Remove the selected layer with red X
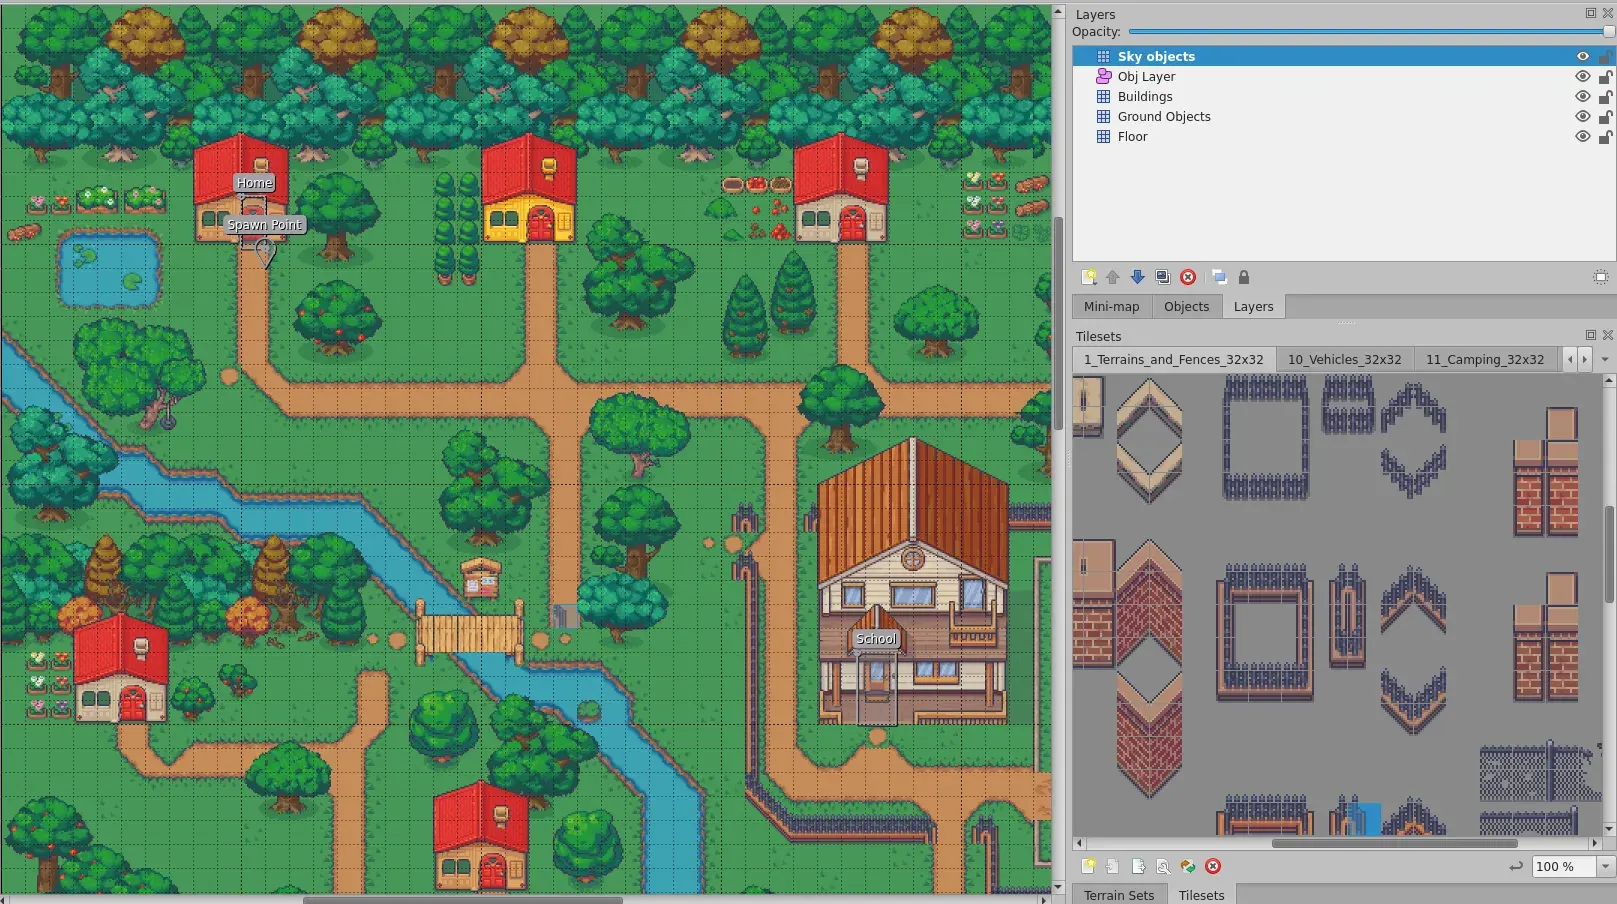Image resolution: width=1617 pixels, height=904 pixels. (x=1188, y=277)
